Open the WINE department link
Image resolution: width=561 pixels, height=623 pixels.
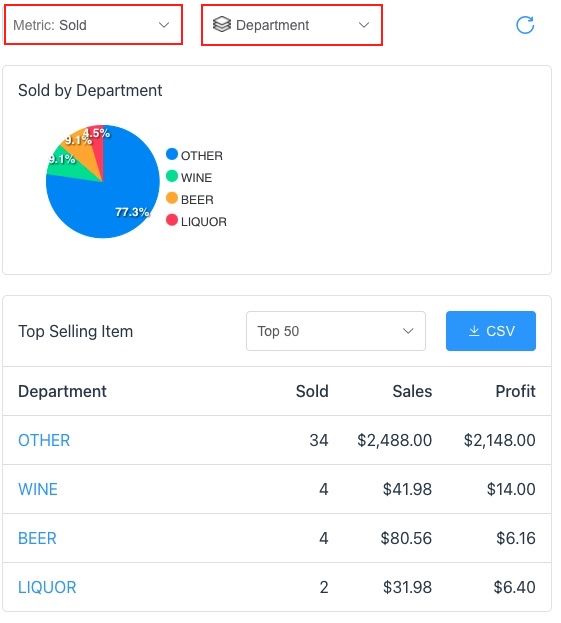click(x=38, y=489)
